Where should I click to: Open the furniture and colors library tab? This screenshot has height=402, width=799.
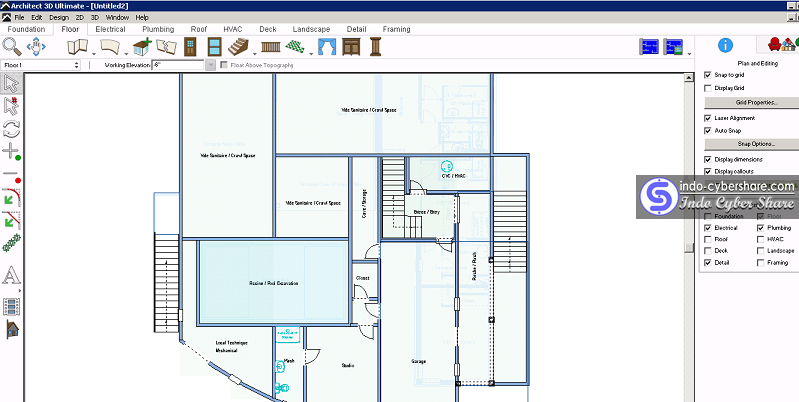tap(780, 44)
